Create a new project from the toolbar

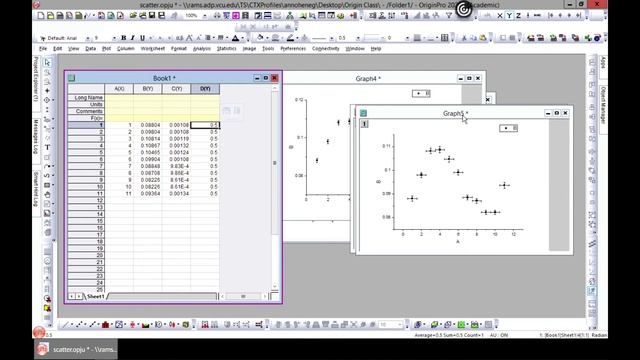coord(41,16)
